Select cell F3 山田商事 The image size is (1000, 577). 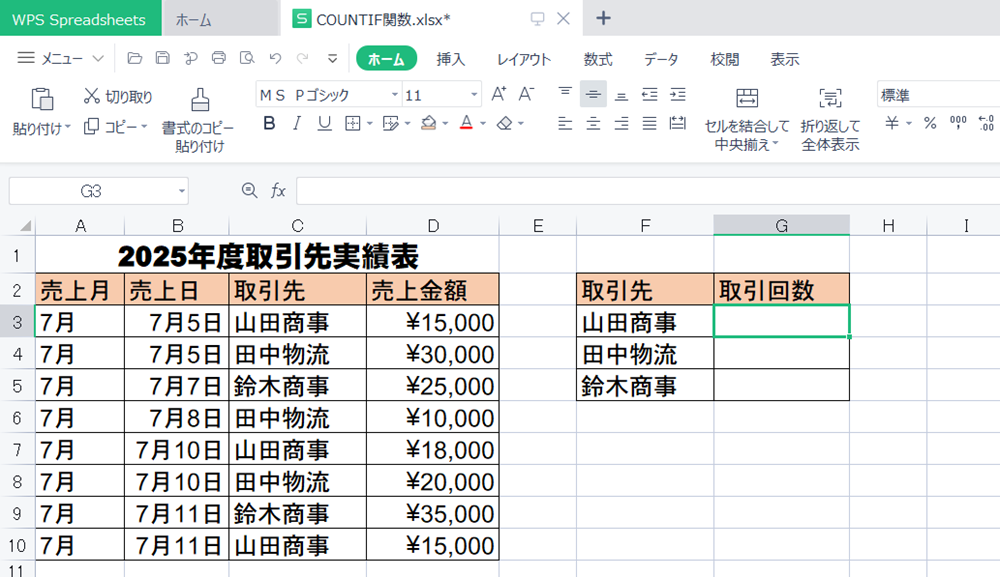click(x=645, y=321)
